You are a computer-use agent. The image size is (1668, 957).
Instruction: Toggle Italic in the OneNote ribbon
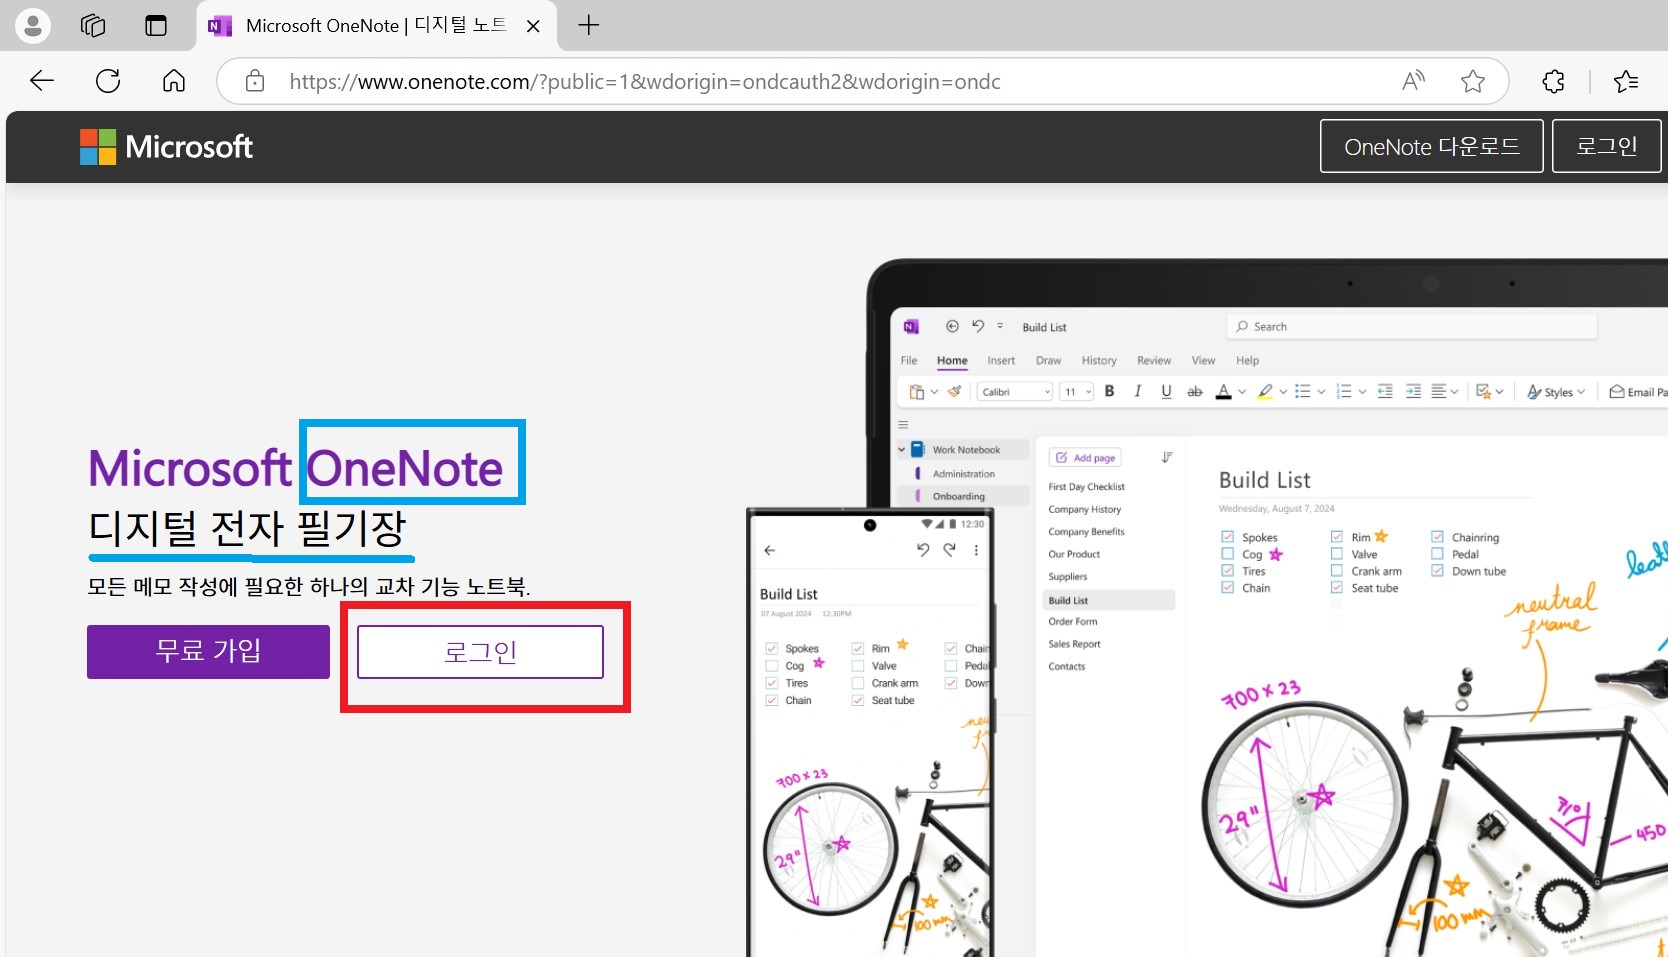(1137, 392)
